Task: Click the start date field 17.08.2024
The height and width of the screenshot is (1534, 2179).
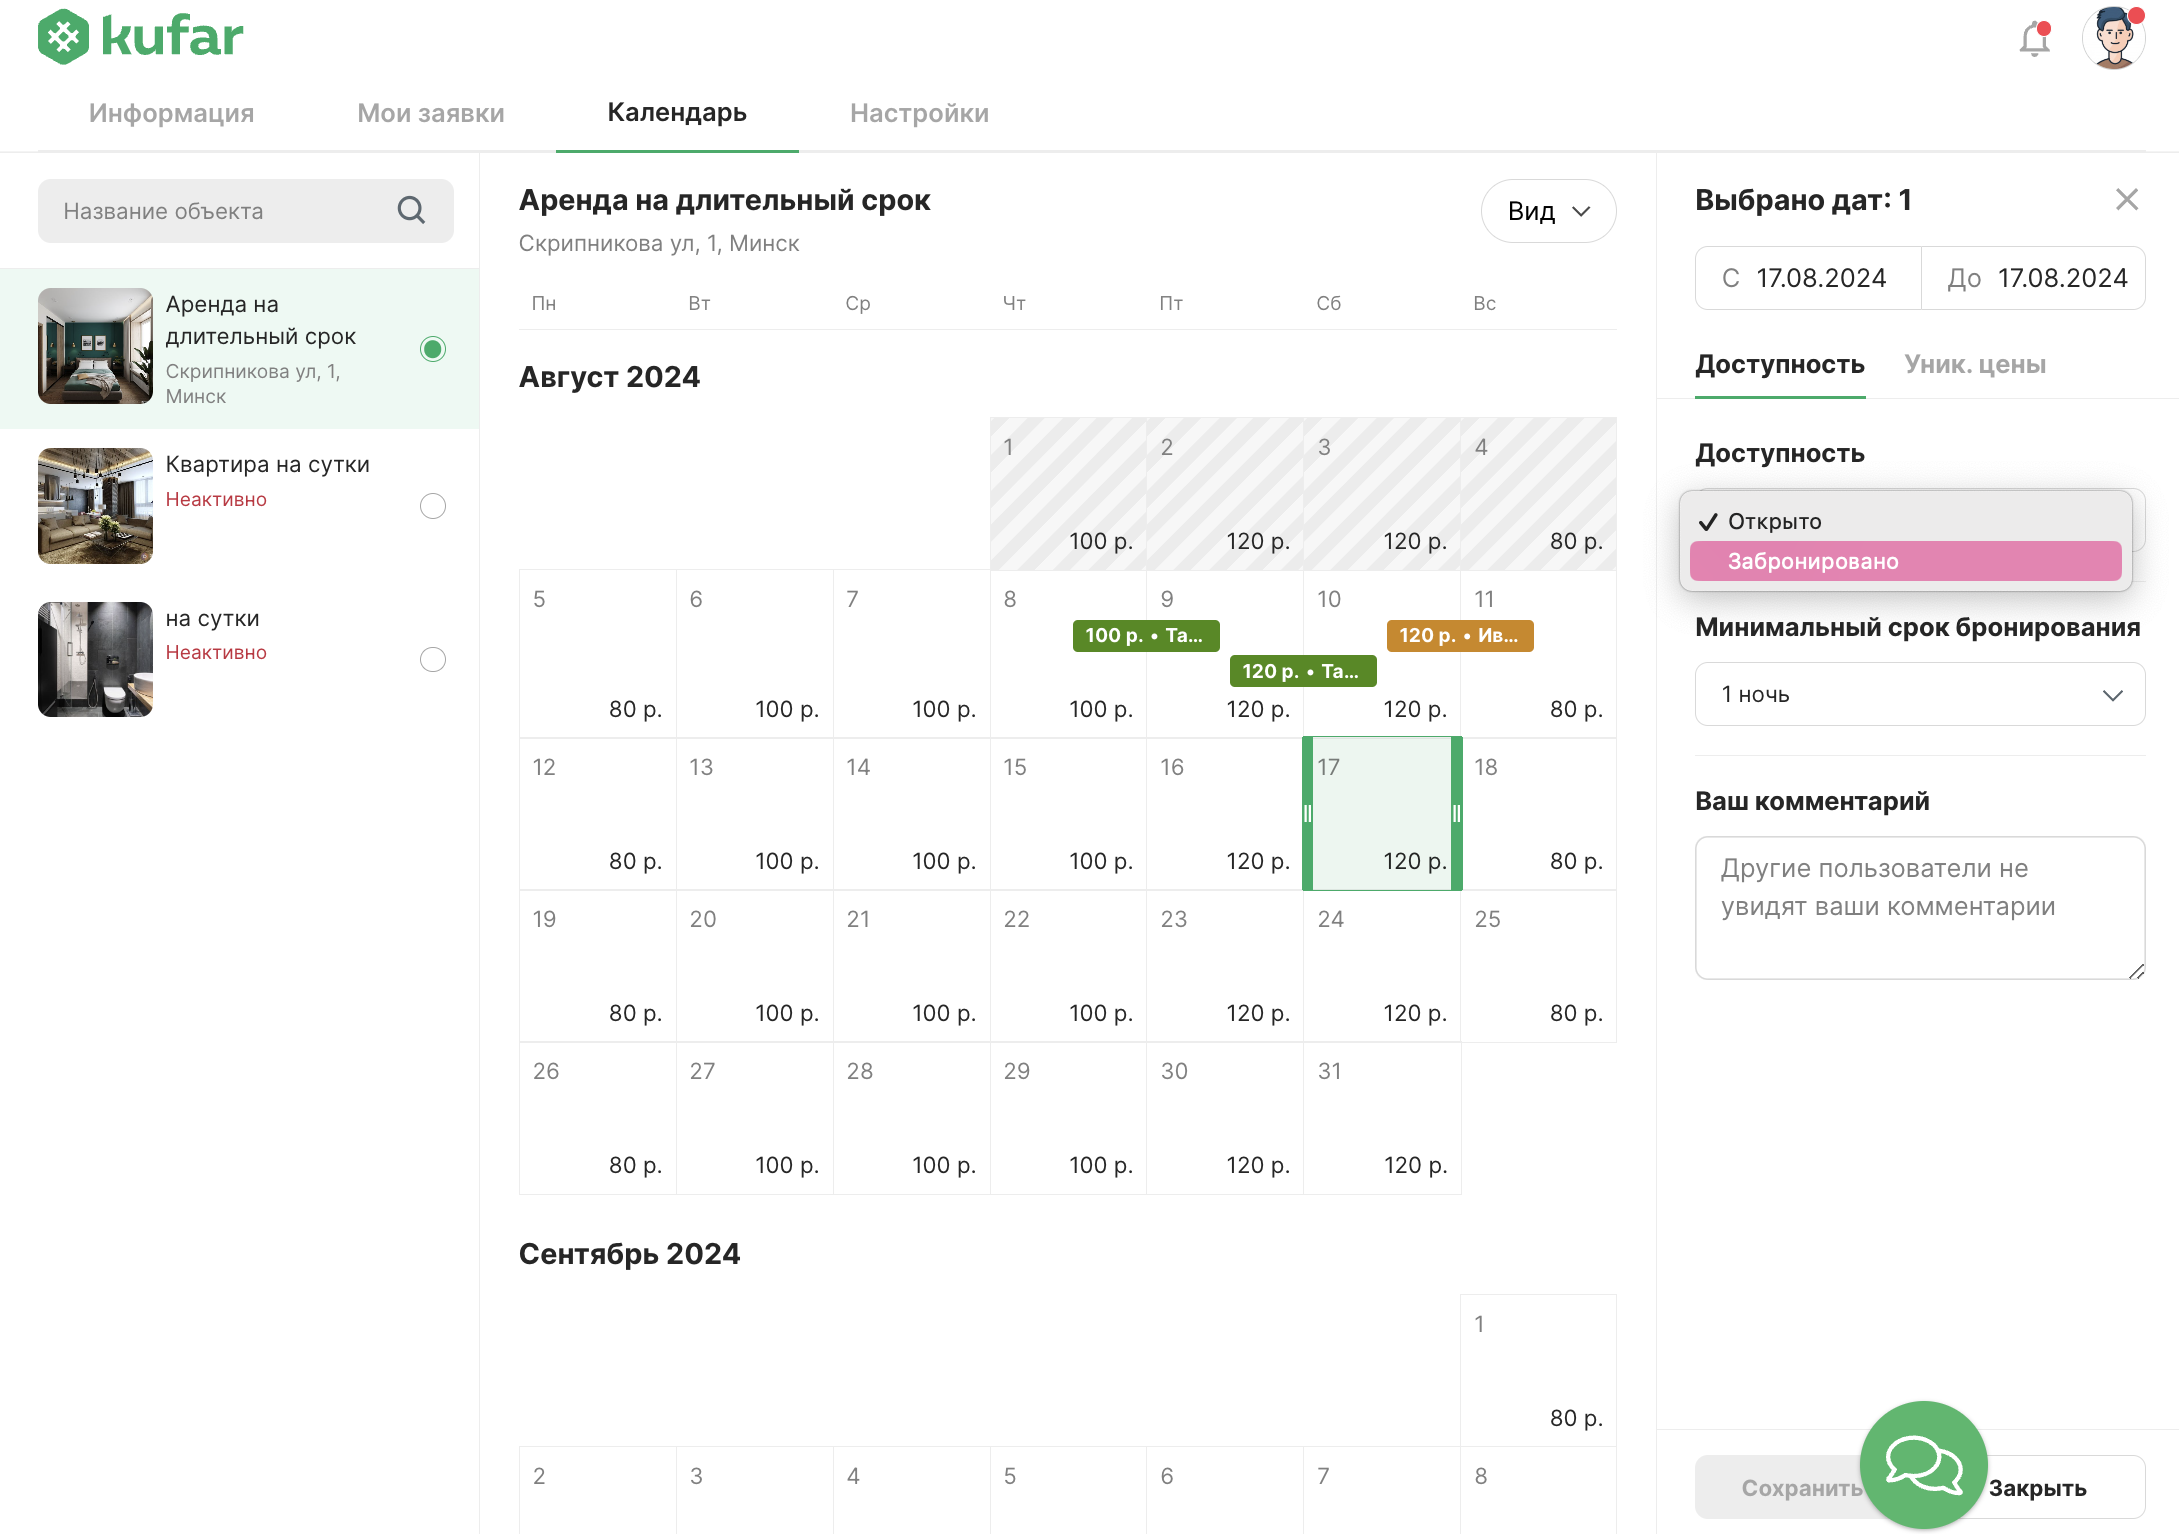Action: pos(1808,278)
